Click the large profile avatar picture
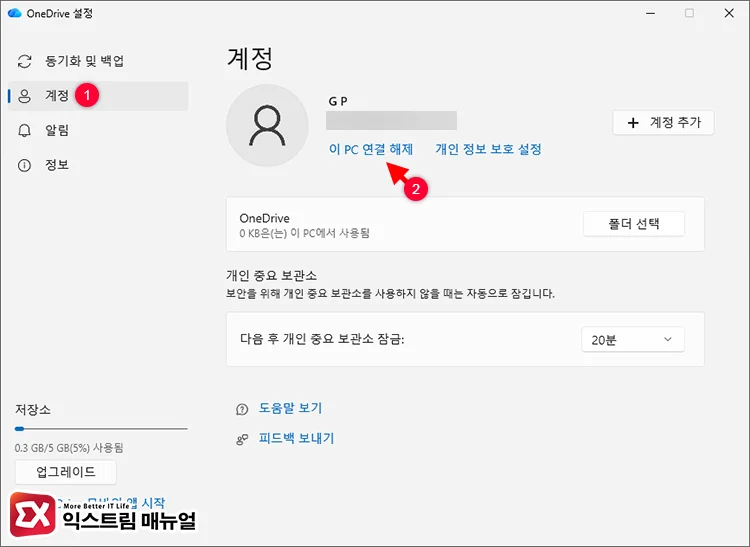The width and height of the screenshot is (750, 547). tap(267, 125)
